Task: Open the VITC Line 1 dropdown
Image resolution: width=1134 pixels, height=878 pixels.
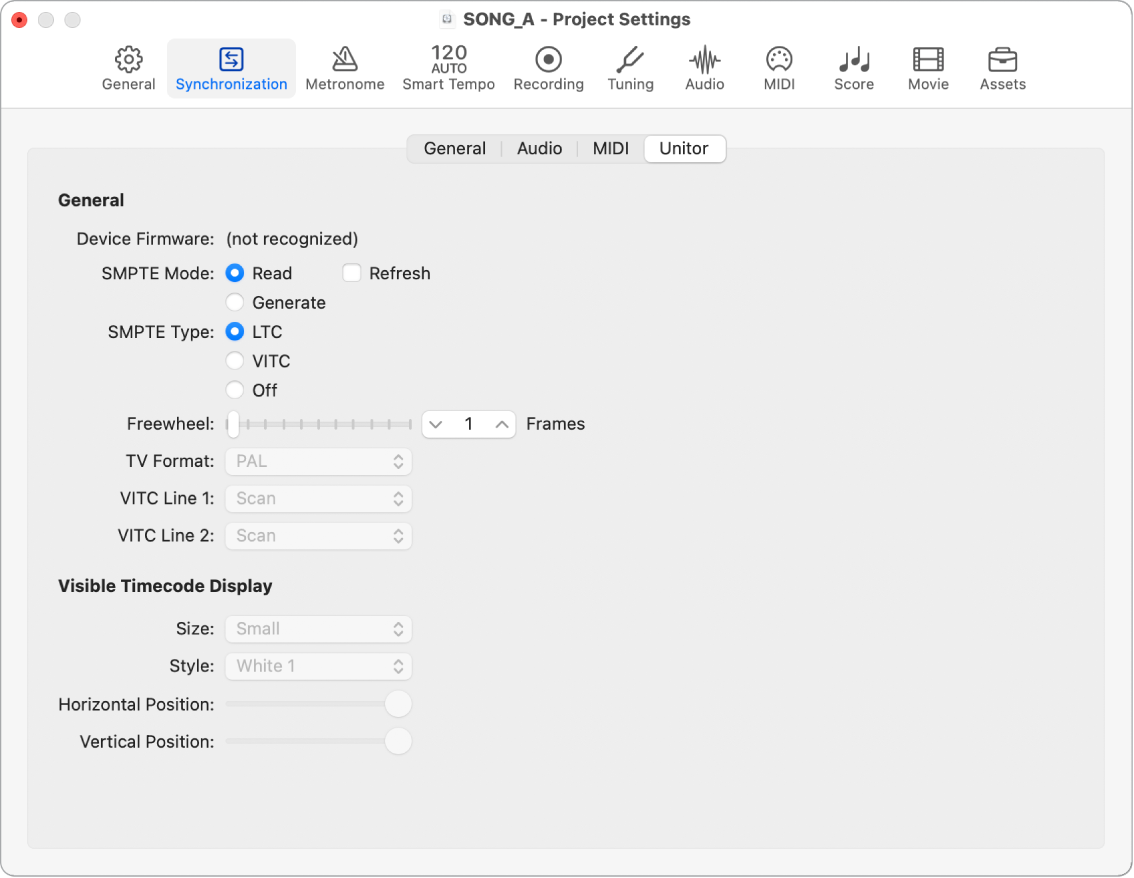Action: point(318,498)
